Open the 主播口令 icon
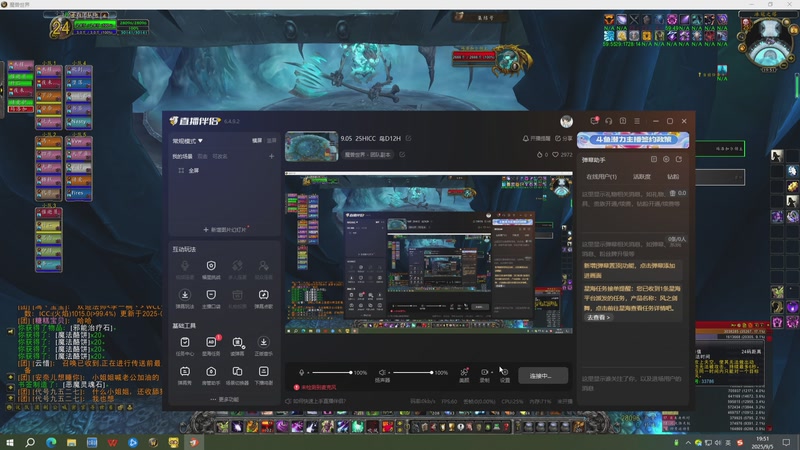 tap(211, 298)
